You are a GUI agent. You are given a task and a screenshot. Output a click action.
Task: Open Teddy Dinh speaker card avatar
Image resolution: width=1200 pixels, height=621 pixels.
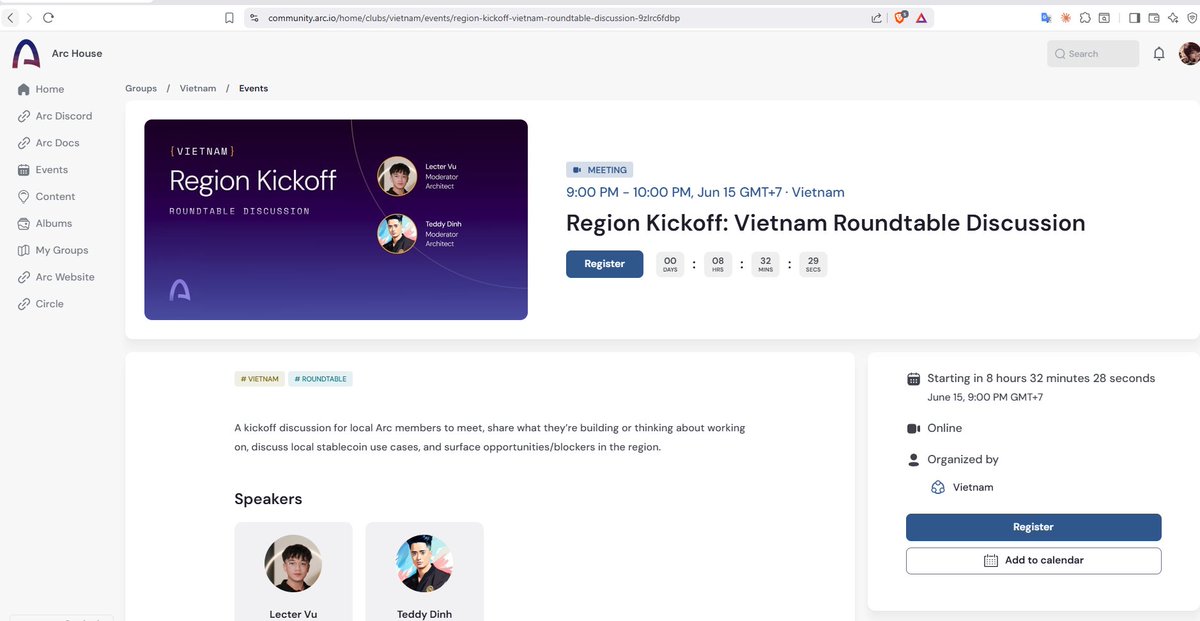point(424,563)
